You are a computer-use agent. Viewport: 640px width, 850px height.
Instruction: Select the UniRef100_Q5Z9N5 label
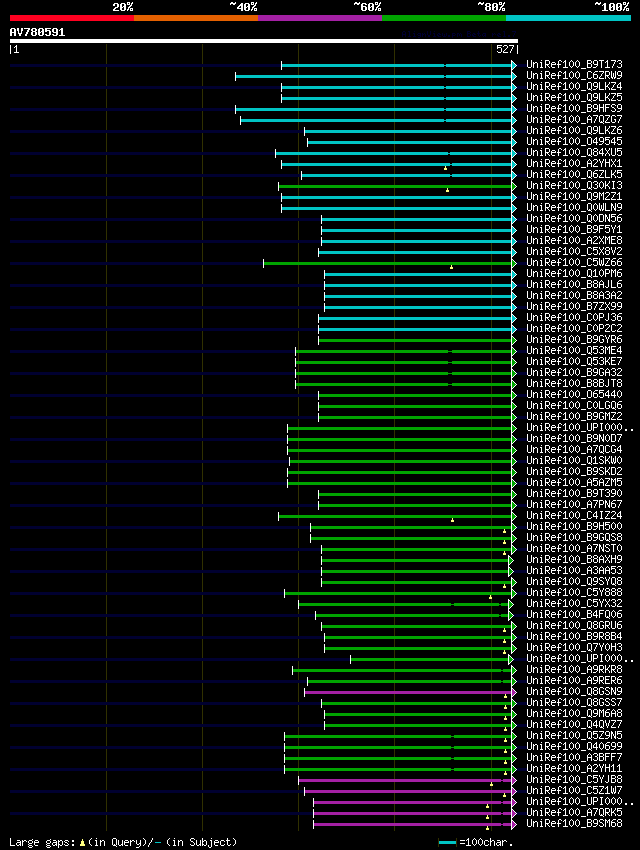pyautogui.click(x=574, y=736)
